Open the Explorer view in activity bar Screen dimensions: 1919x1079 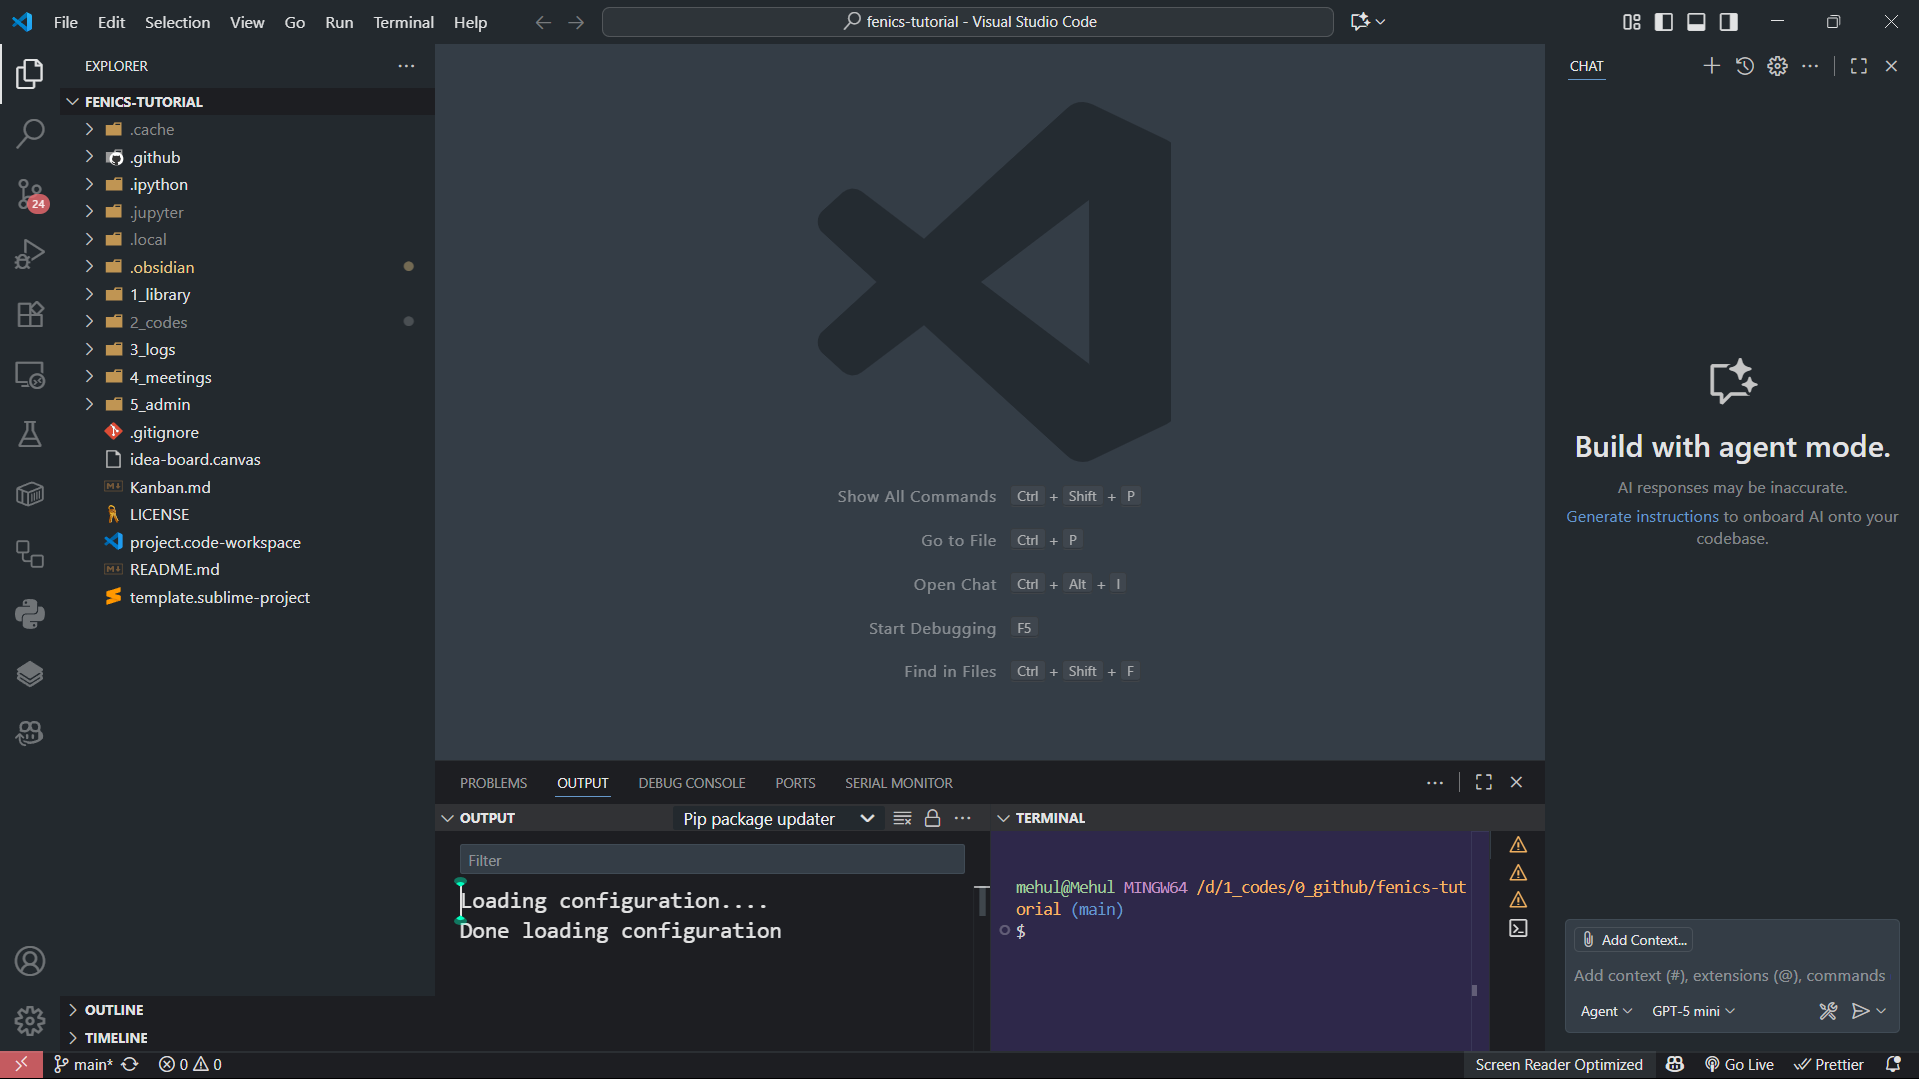pyautogui.click(x=30, y=73)
